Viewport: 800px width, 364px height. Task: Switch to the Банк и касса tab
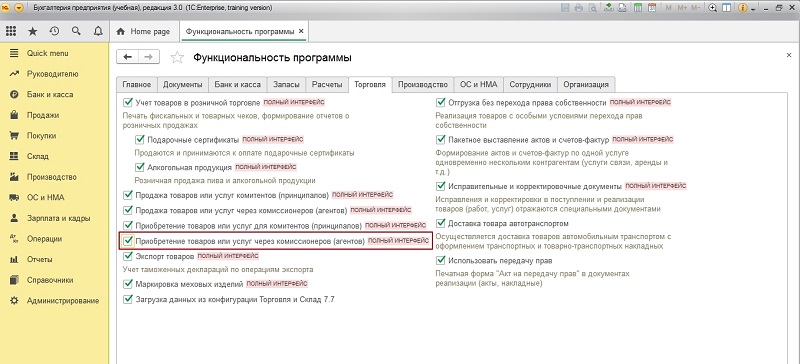(238, 84)
